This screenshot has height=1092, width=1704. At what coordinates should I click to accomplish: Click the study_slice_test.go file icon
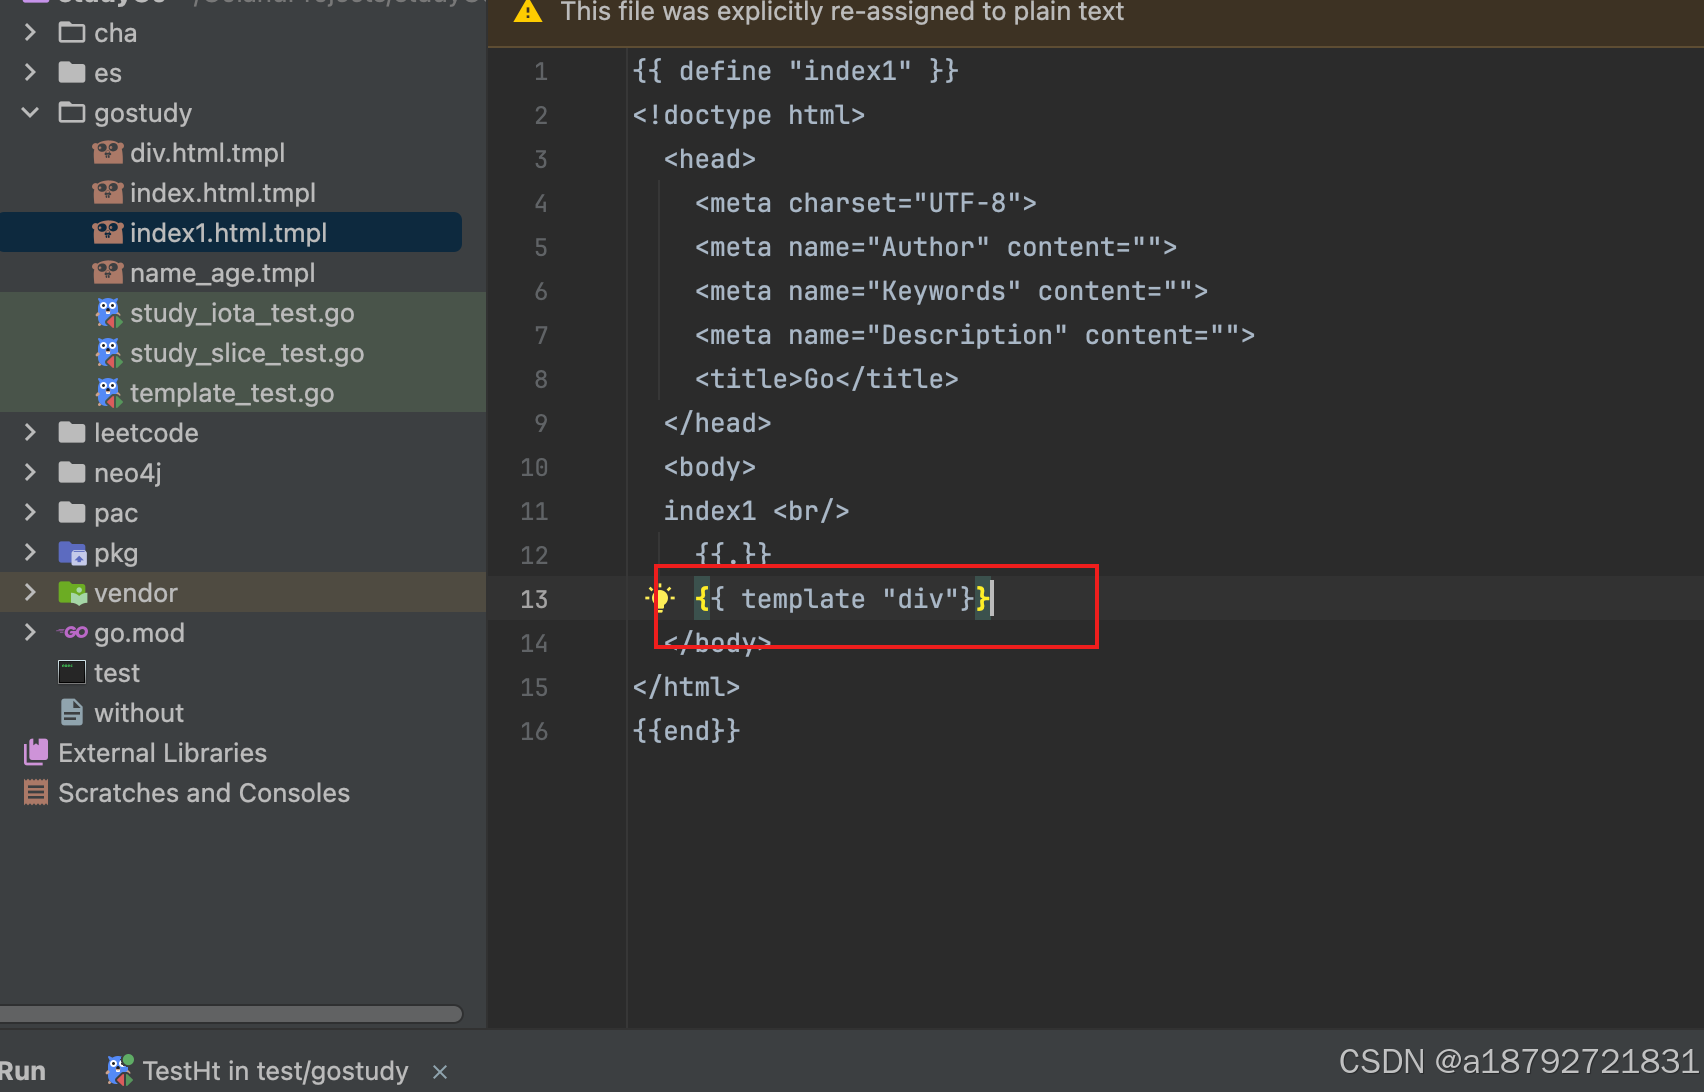pos(108,353)
